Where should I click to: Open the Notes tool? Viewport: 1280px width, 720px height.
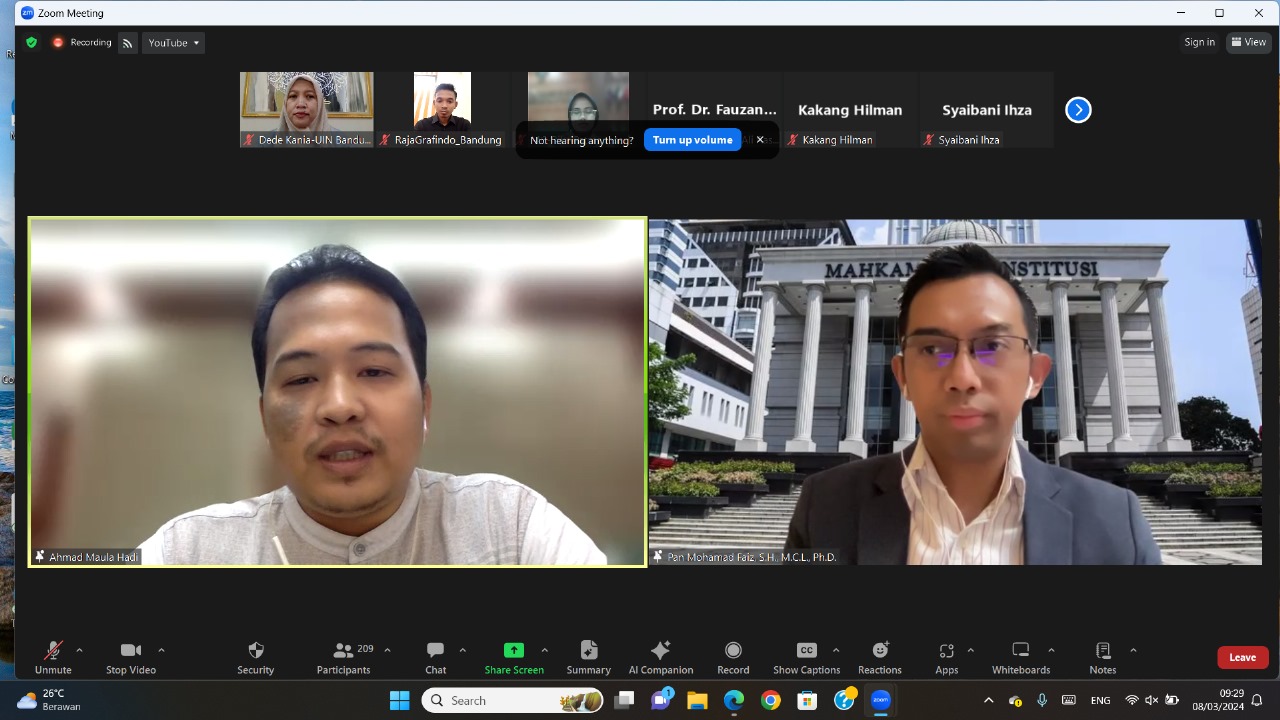tap(1103, 651)
